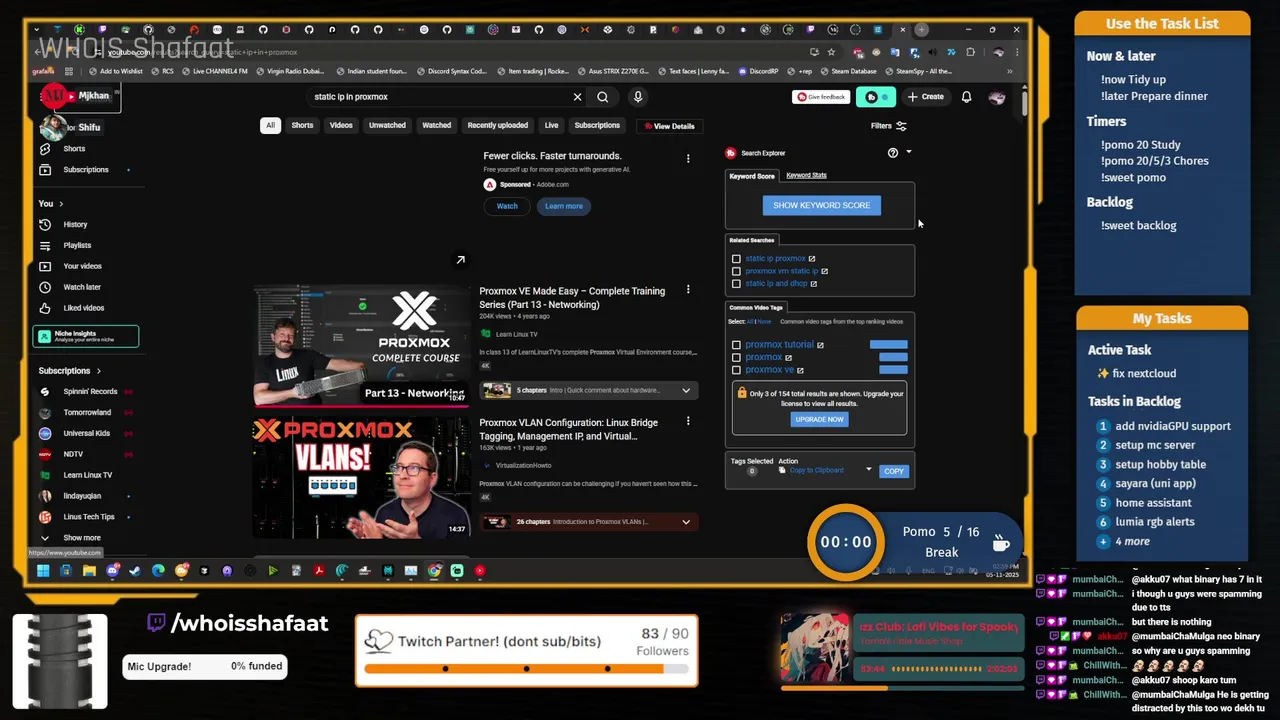1280x720 pixels.
Task: Open three-dot menu for the sponsored Adobe ad
Action: (687, 158)
